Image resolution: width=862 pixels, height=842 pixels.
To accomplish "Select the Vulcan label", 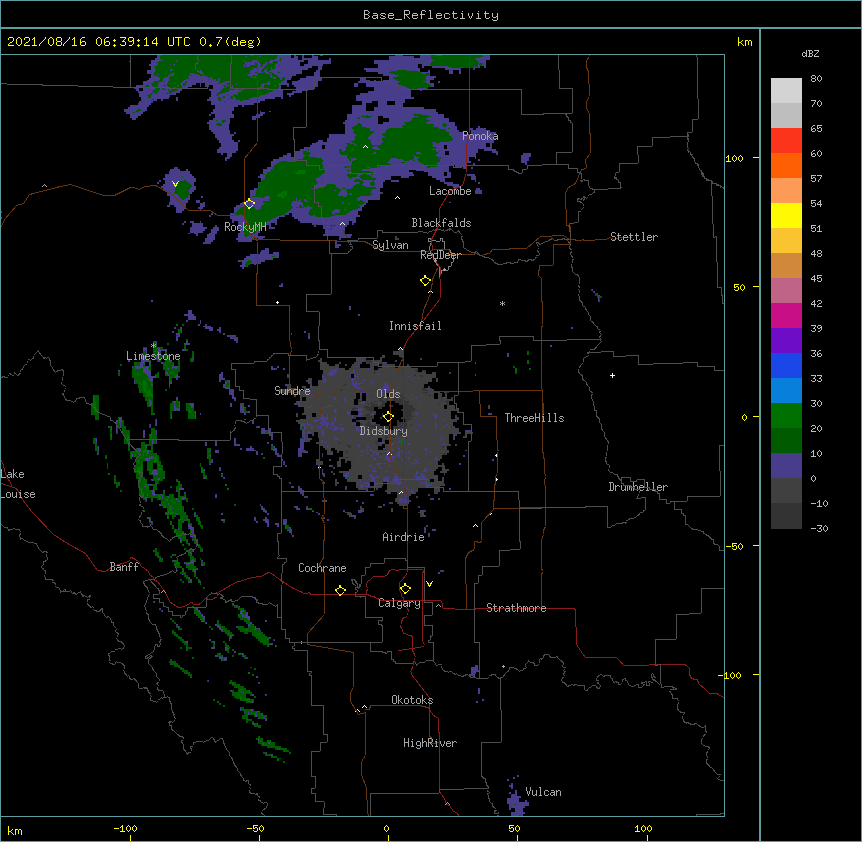I will click(x=543, y=792).
